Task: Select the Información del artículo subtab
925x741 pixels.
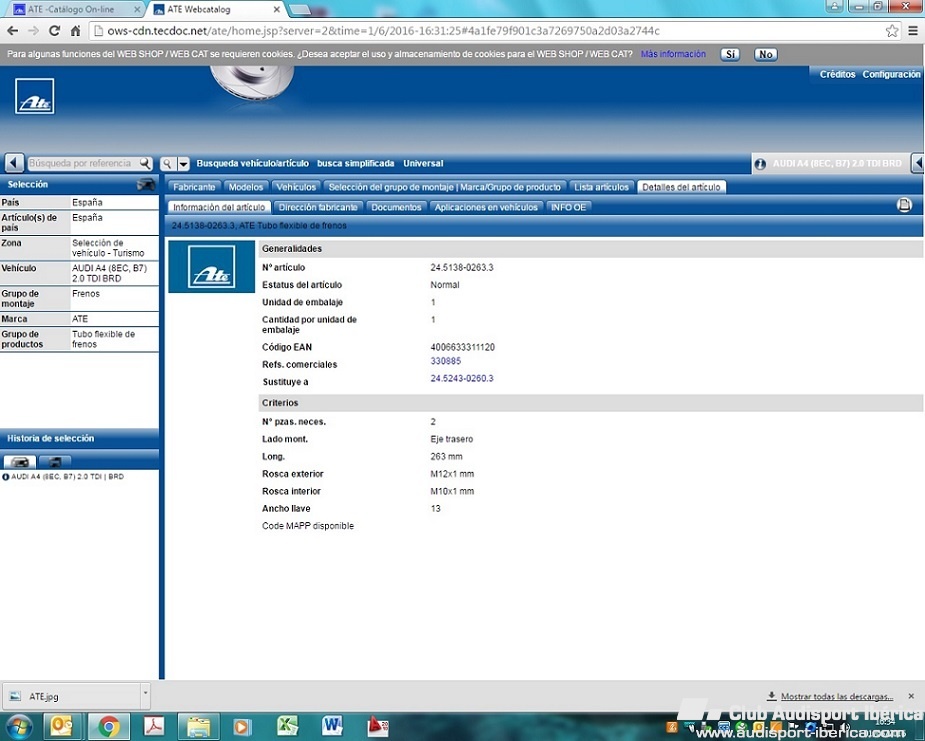Action: pos(219,207)
